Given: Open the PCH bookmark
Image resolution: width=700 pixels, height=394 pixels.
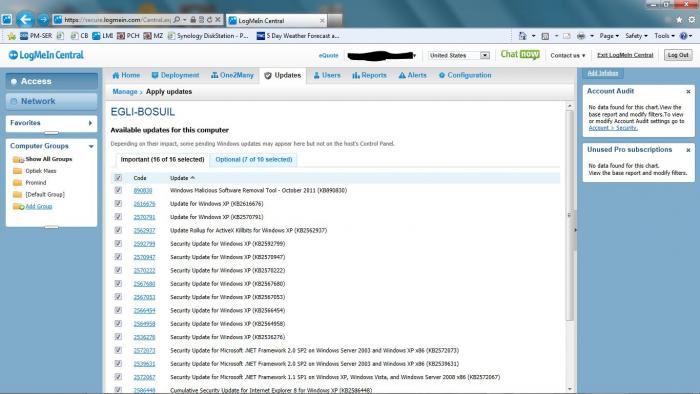Looking at the screenshot, I should click(x=128, y=36).
